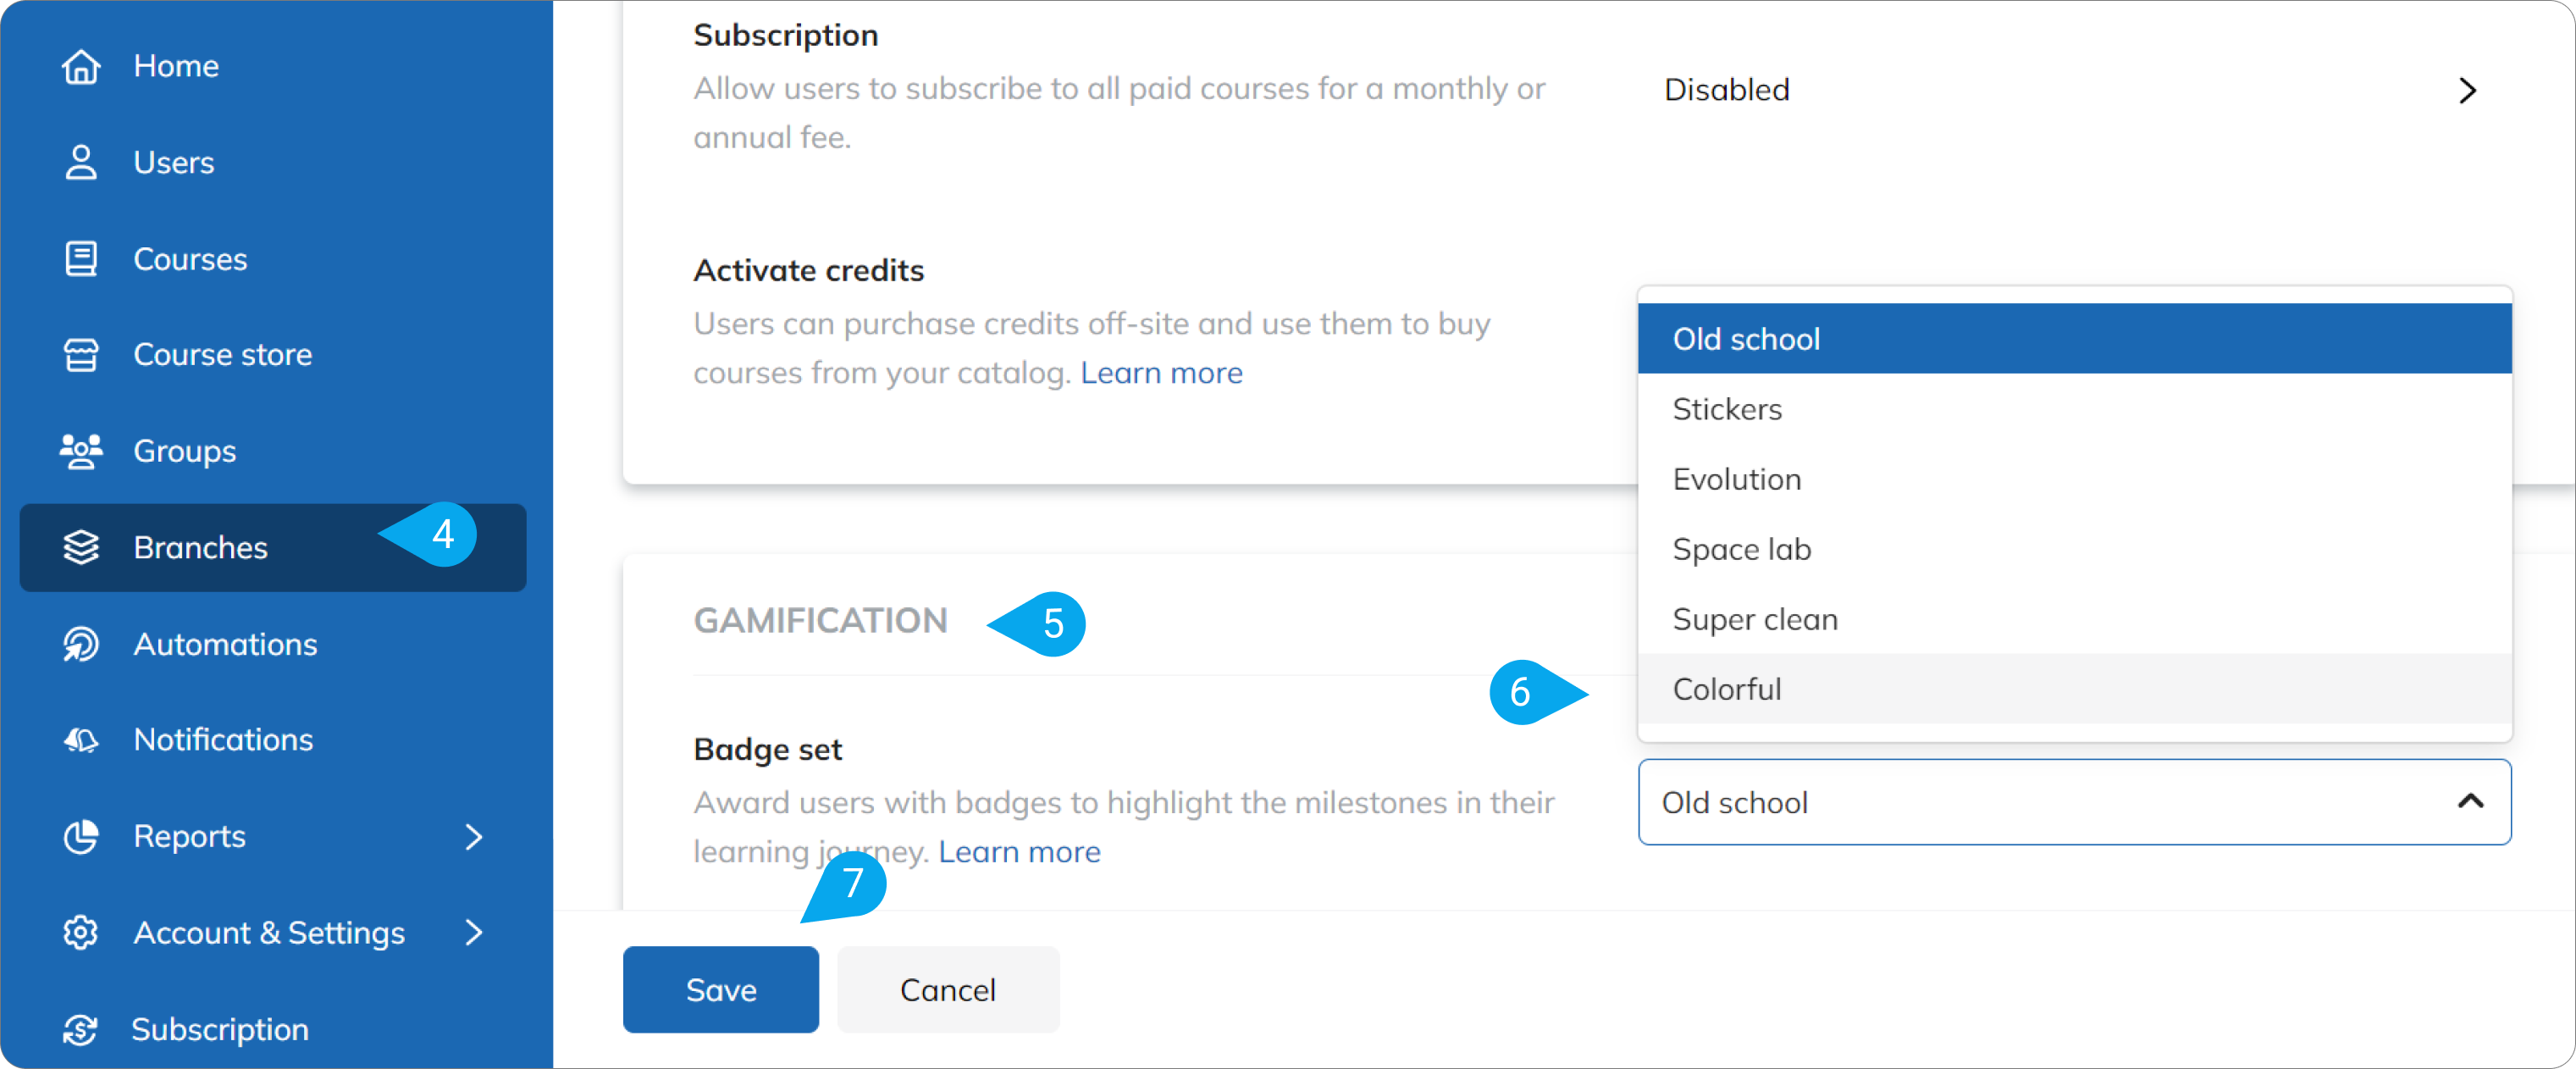This screenshot has width=2576, height=1069.
Task: Select the Colorful badge set option
Action: pos(1727,688)
